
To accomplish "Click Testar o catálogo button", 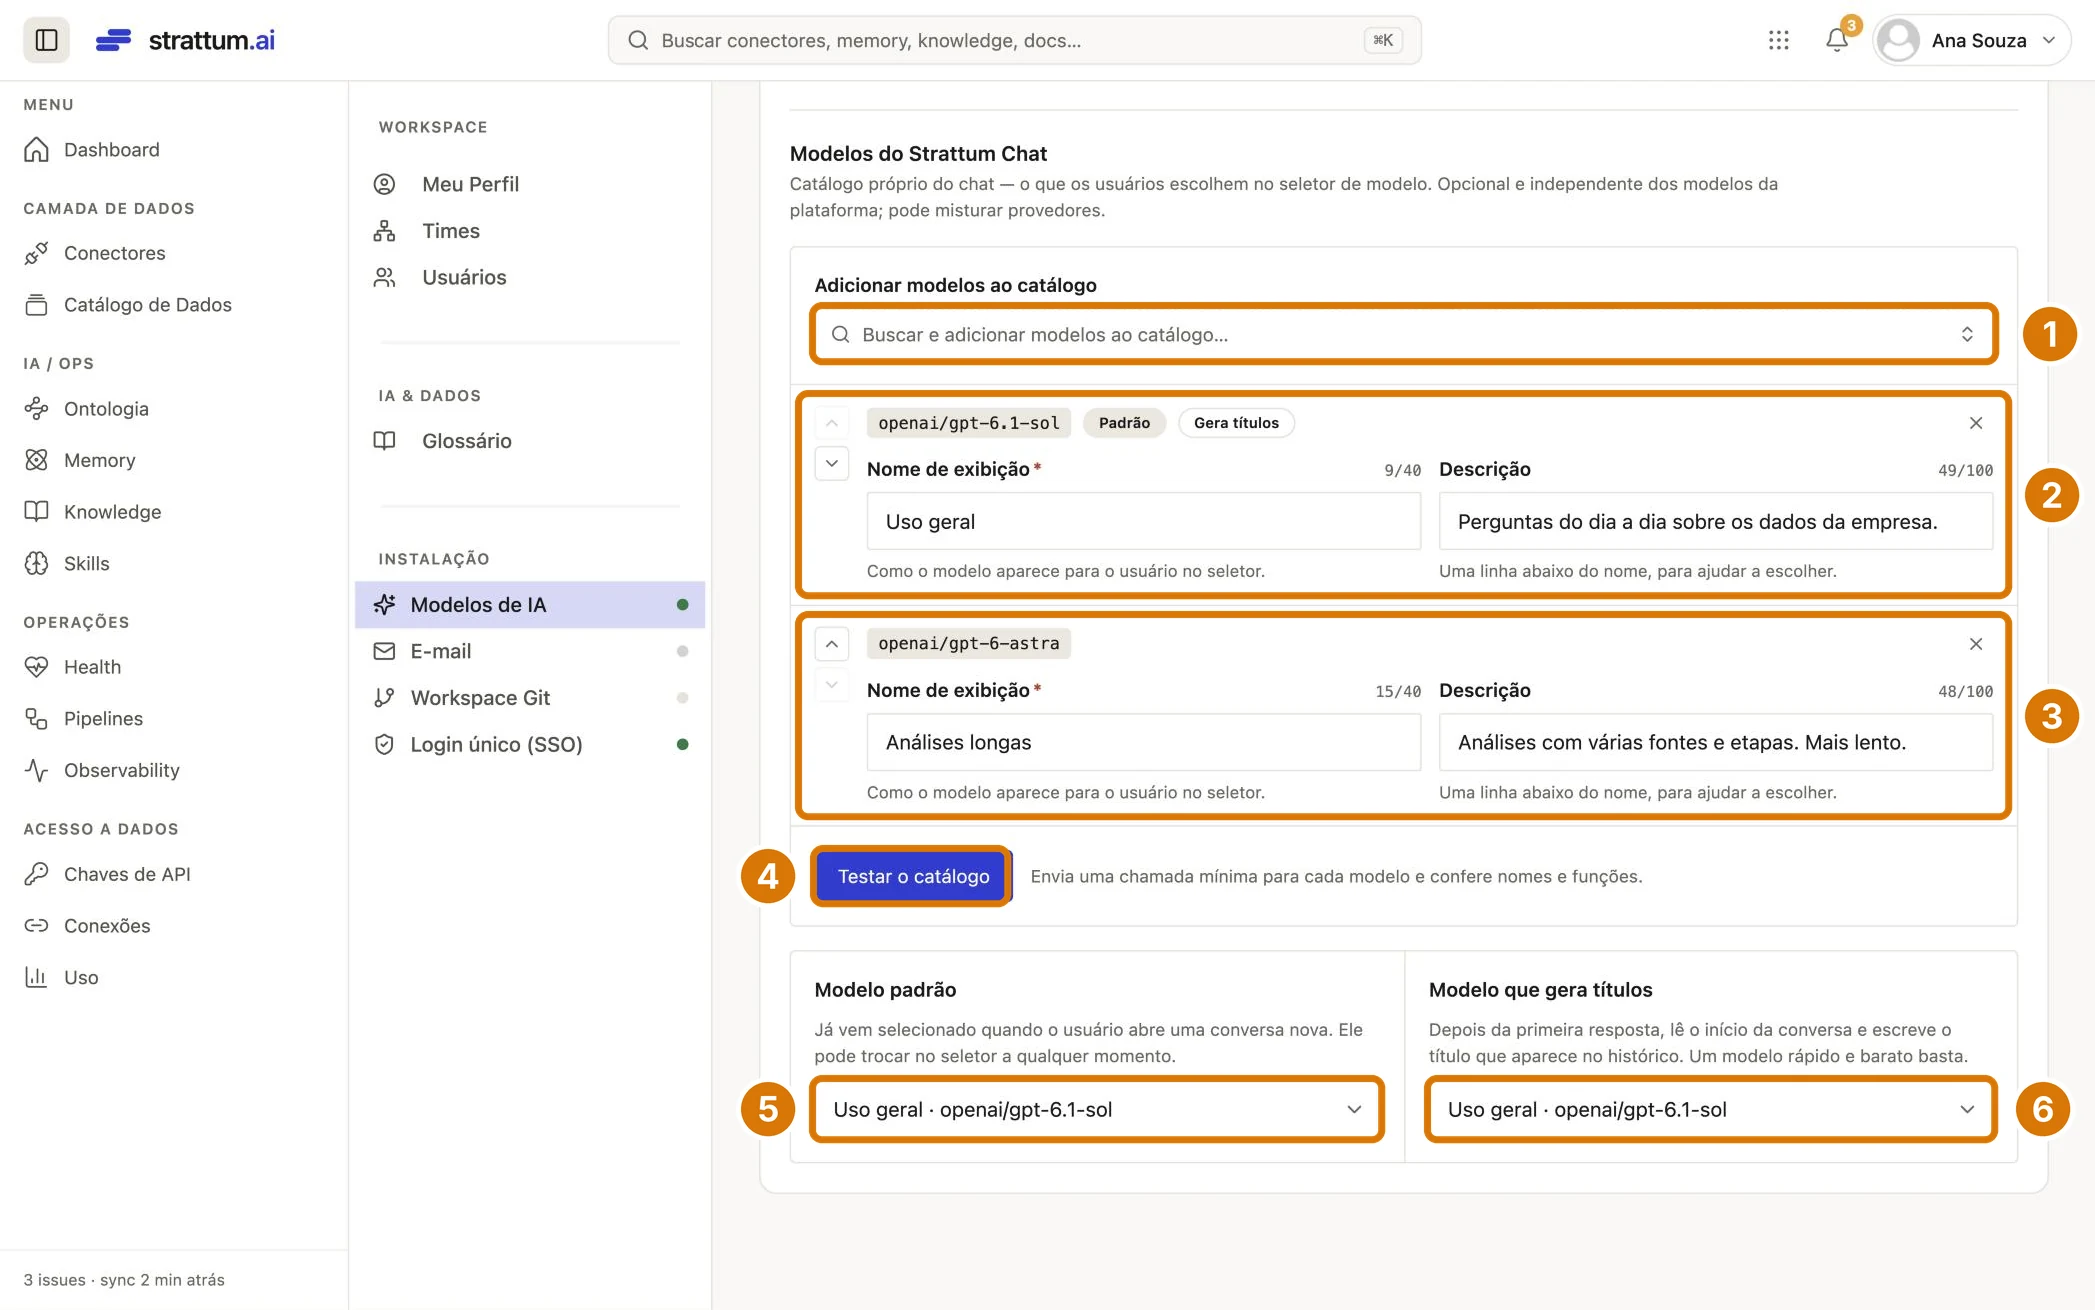I will (x=913, y=876).
